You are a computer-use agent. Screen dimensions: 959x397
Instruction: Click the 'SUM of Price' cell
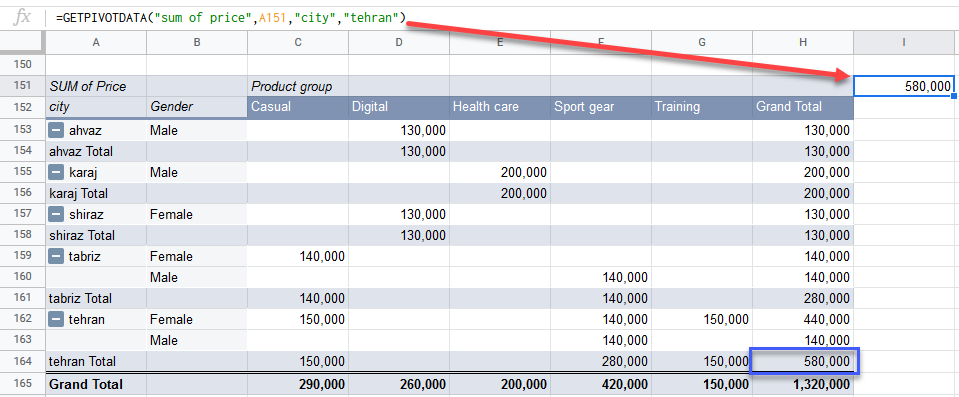pos(96,86)
